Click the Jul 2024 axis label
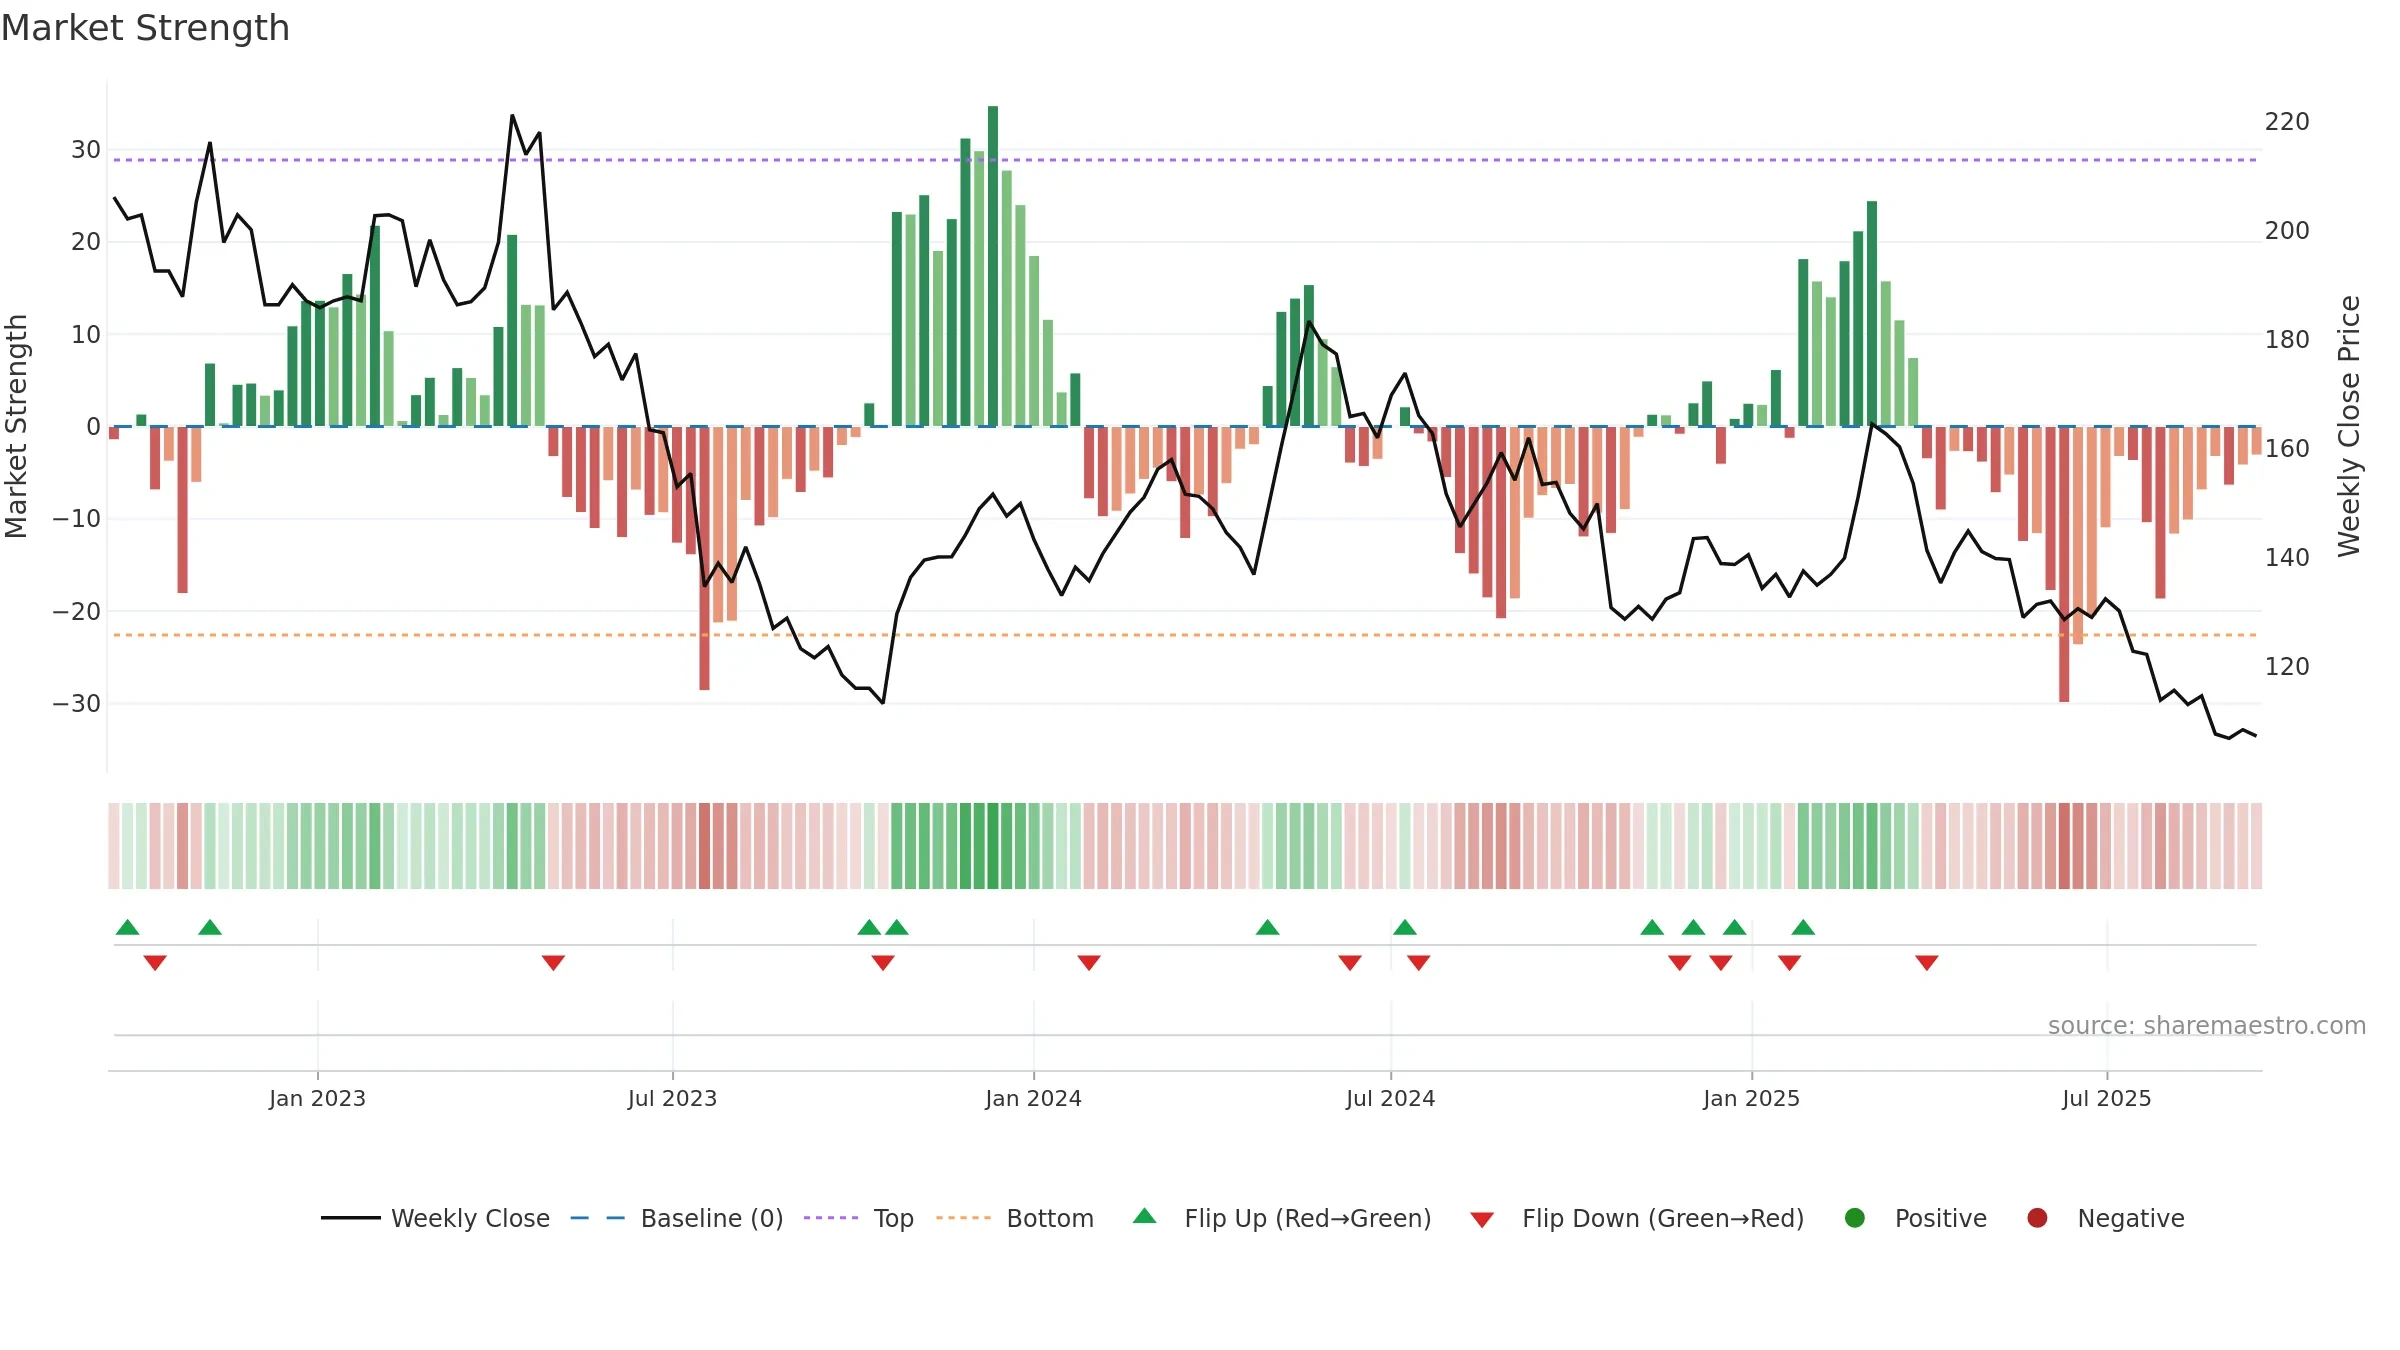Image resolution: width=2400 pixels, height=1350 pixels. pyautogui.click(x=1390, y=1098)
